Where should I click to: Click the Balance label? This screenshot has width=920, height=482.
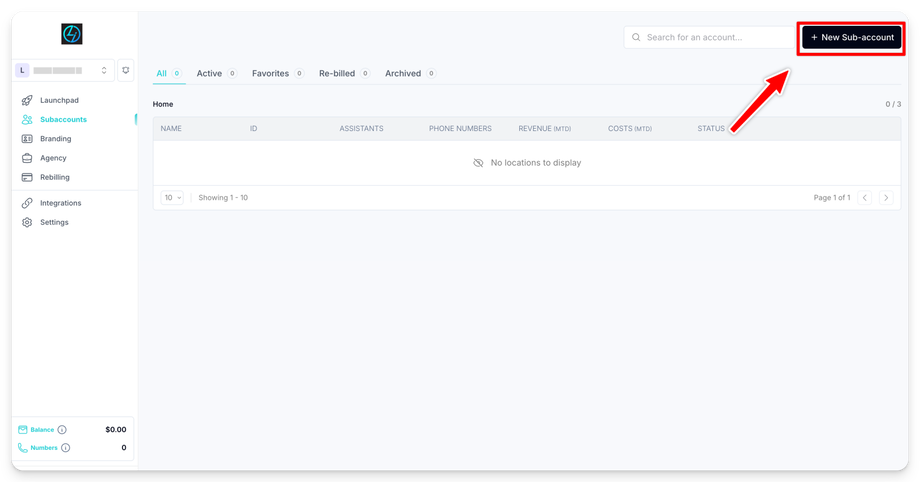42,430
